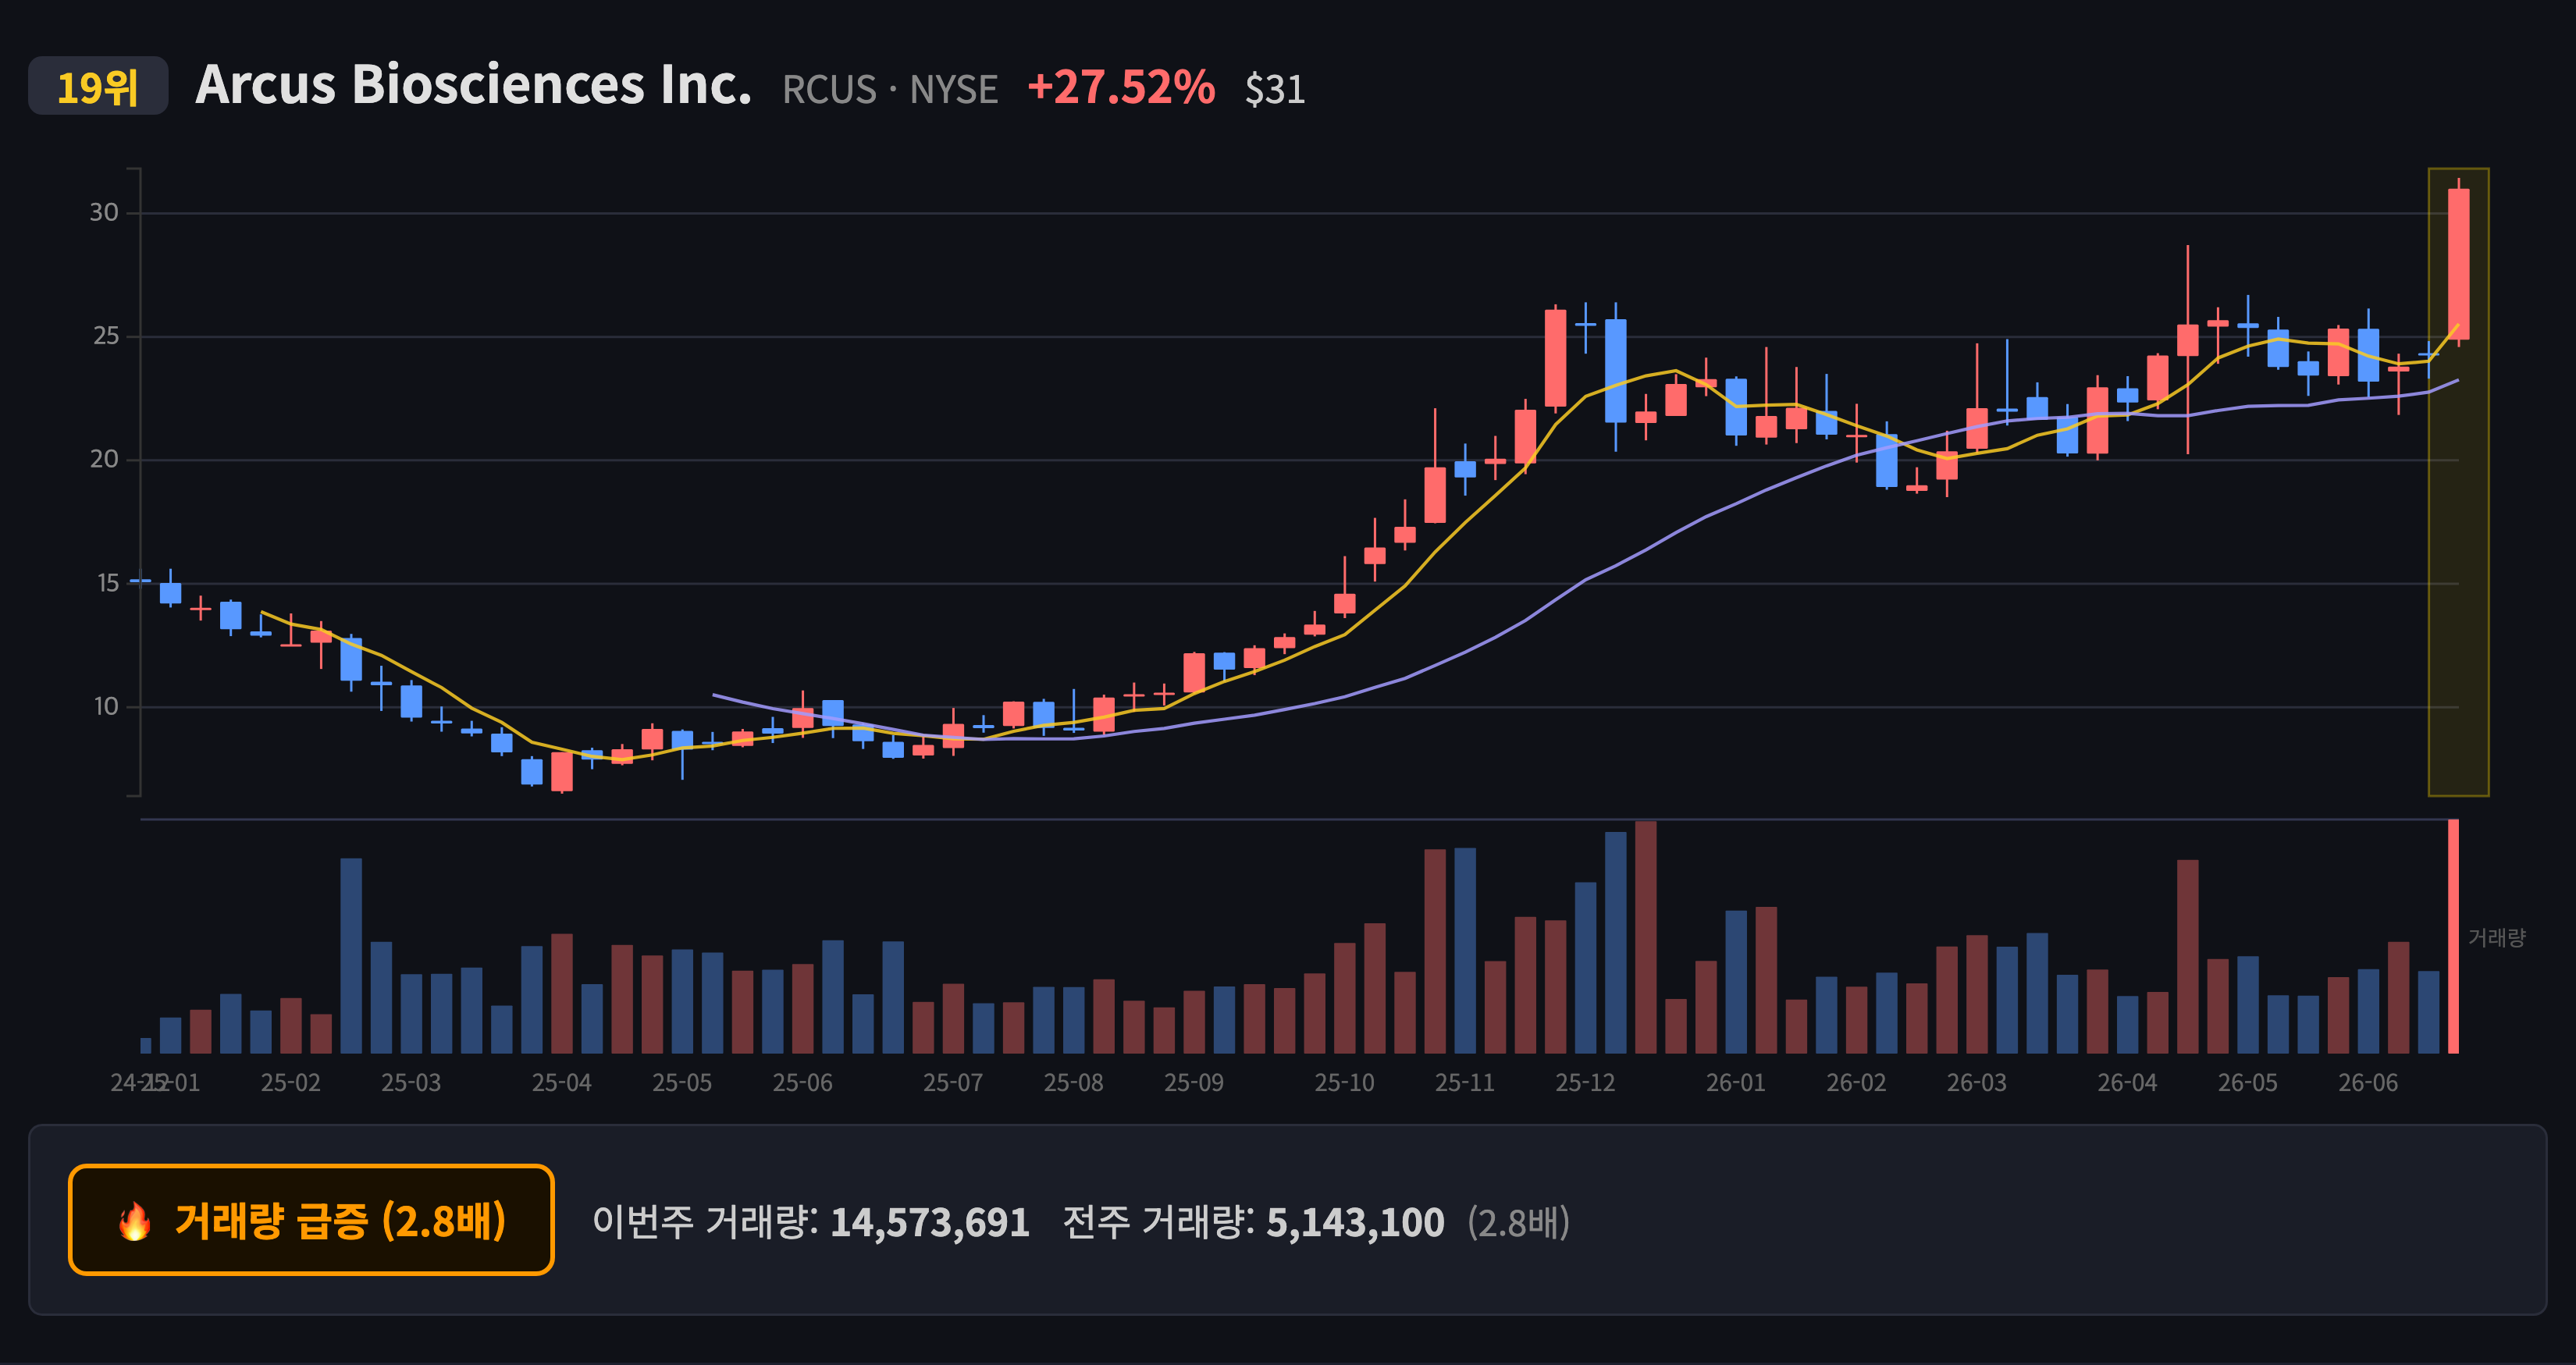Click the 20 price axis label

(x=104, y=459)
